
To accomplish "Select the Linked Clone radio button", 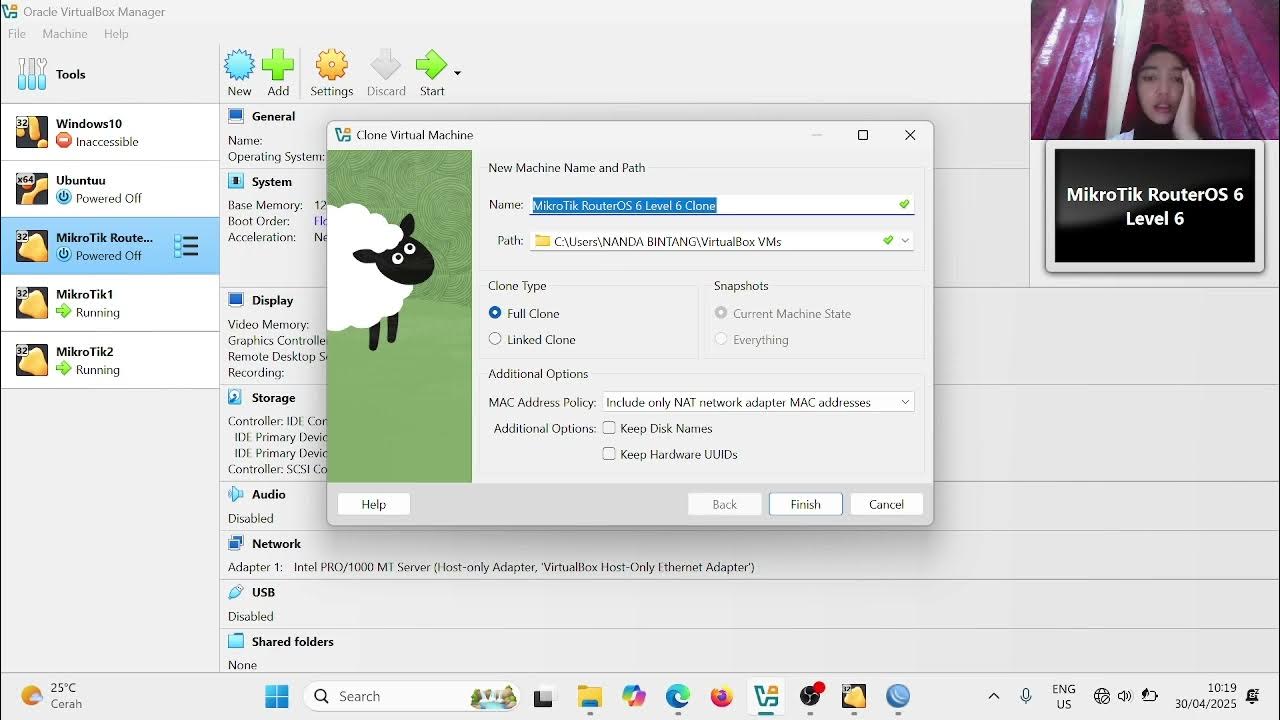I will pyautogui.click(x=495, y=339).
